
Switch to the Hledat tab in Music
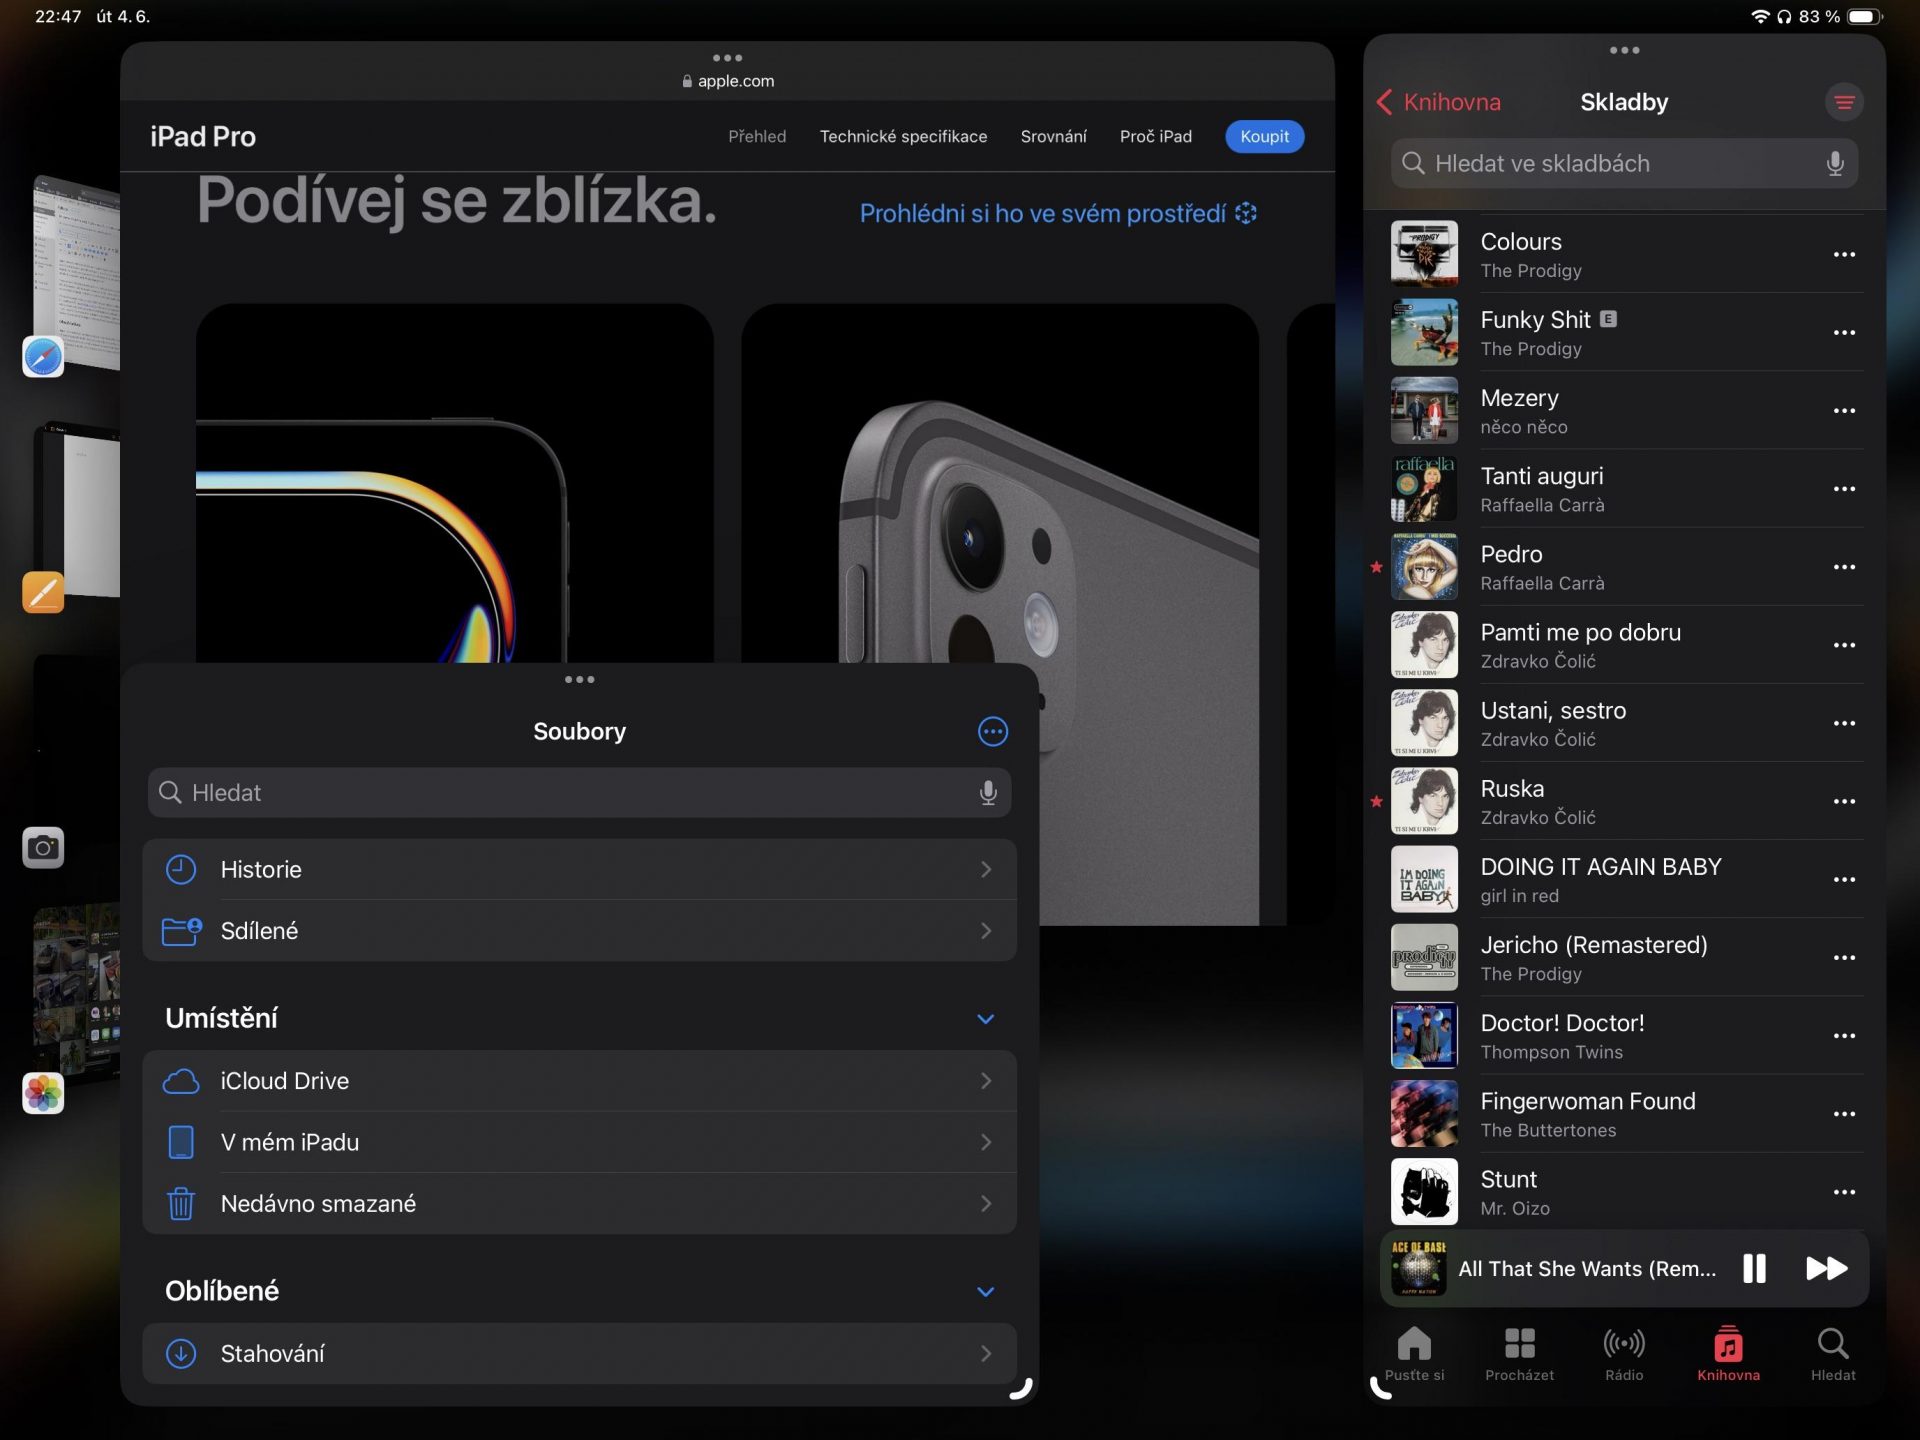pyautogui.click(x=1833, y=1354)
